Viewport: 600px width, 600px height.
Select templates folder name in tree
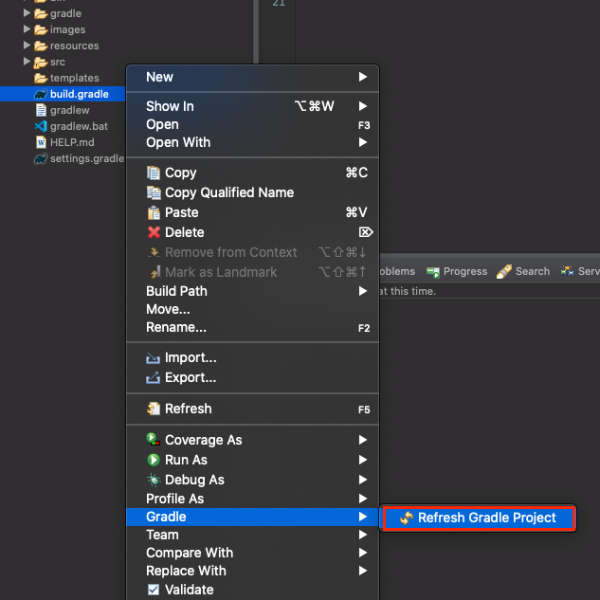click(75, 78)
